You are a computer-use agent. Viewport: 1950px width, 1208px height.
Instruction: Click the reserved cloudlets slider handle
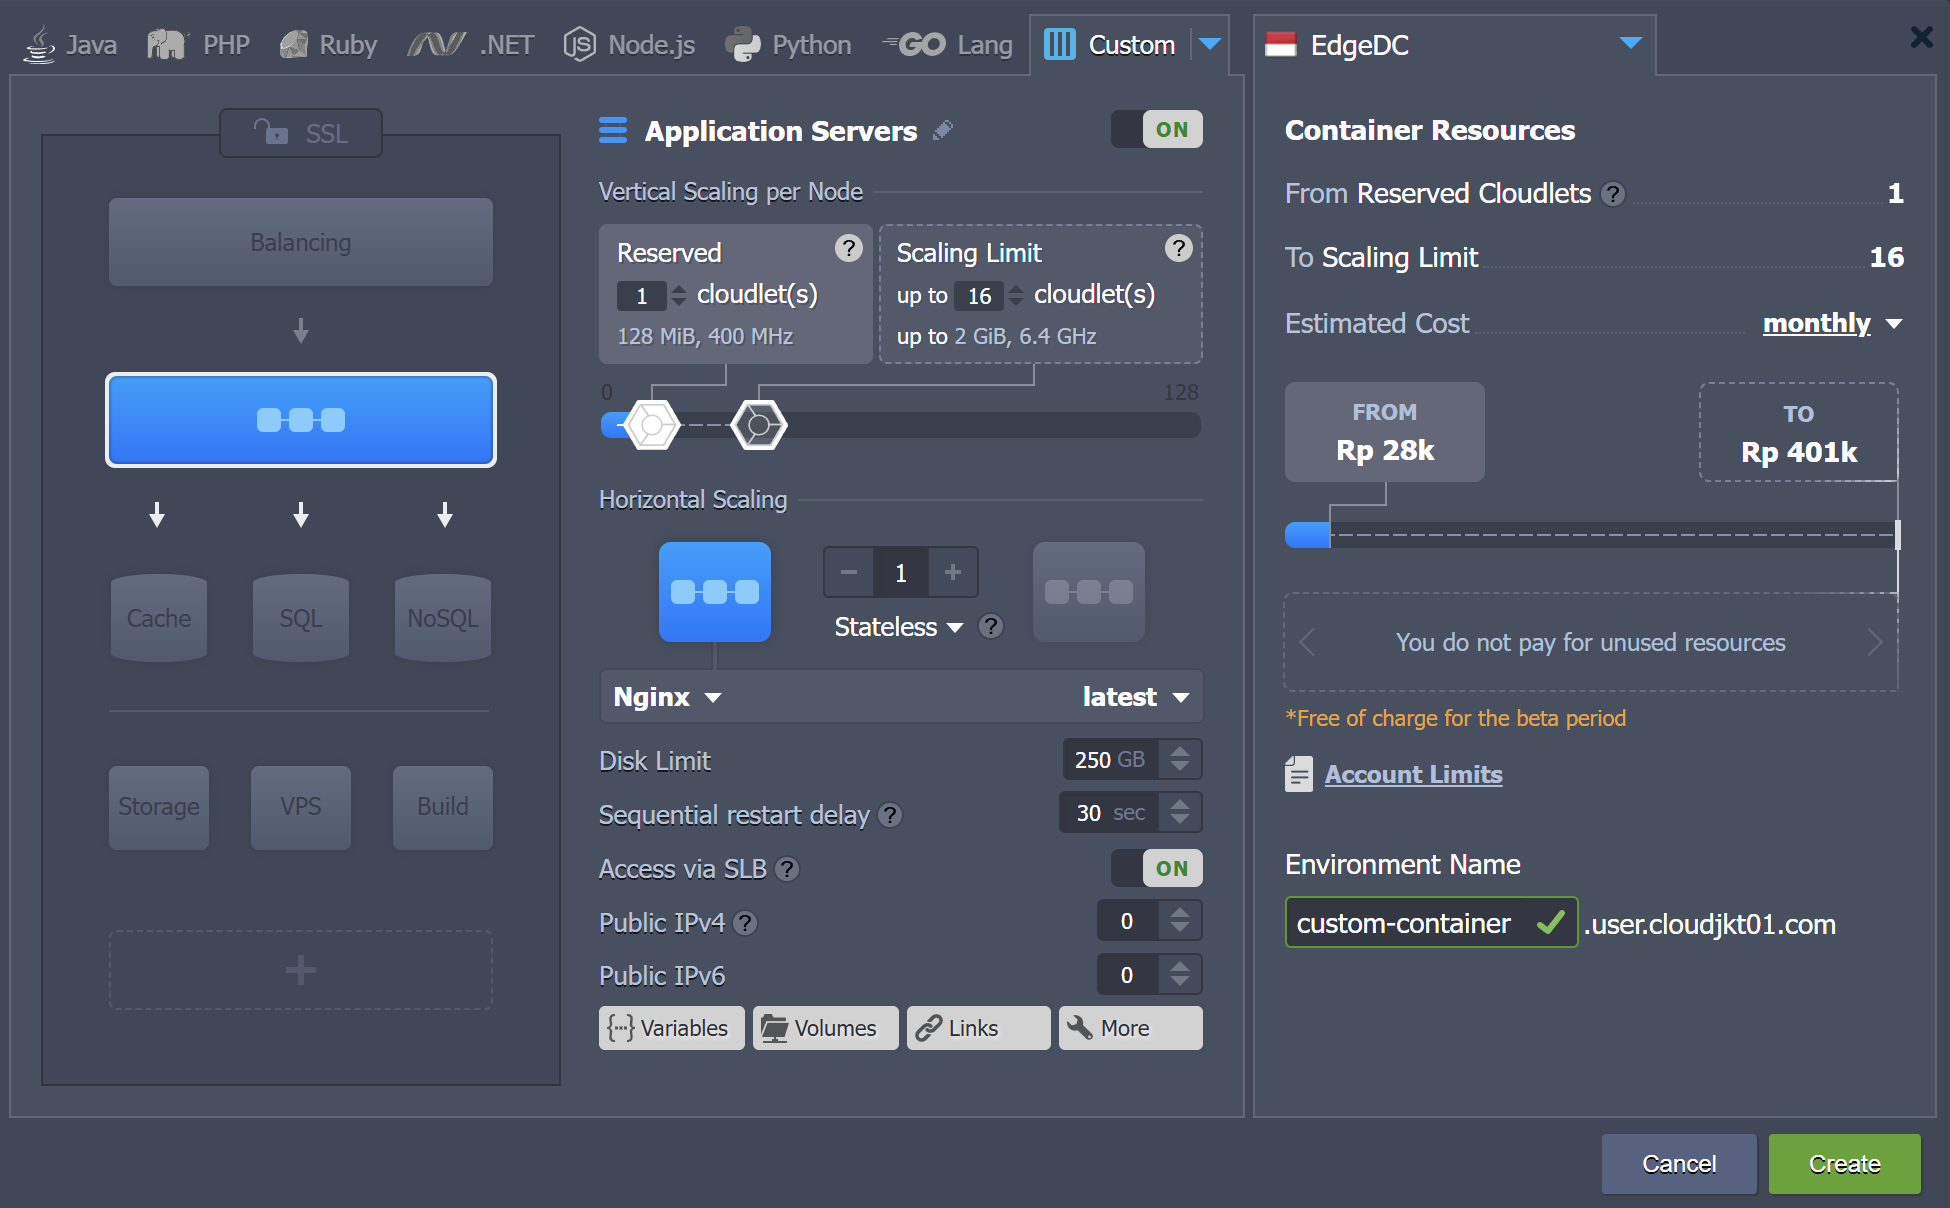pos(652,426)
